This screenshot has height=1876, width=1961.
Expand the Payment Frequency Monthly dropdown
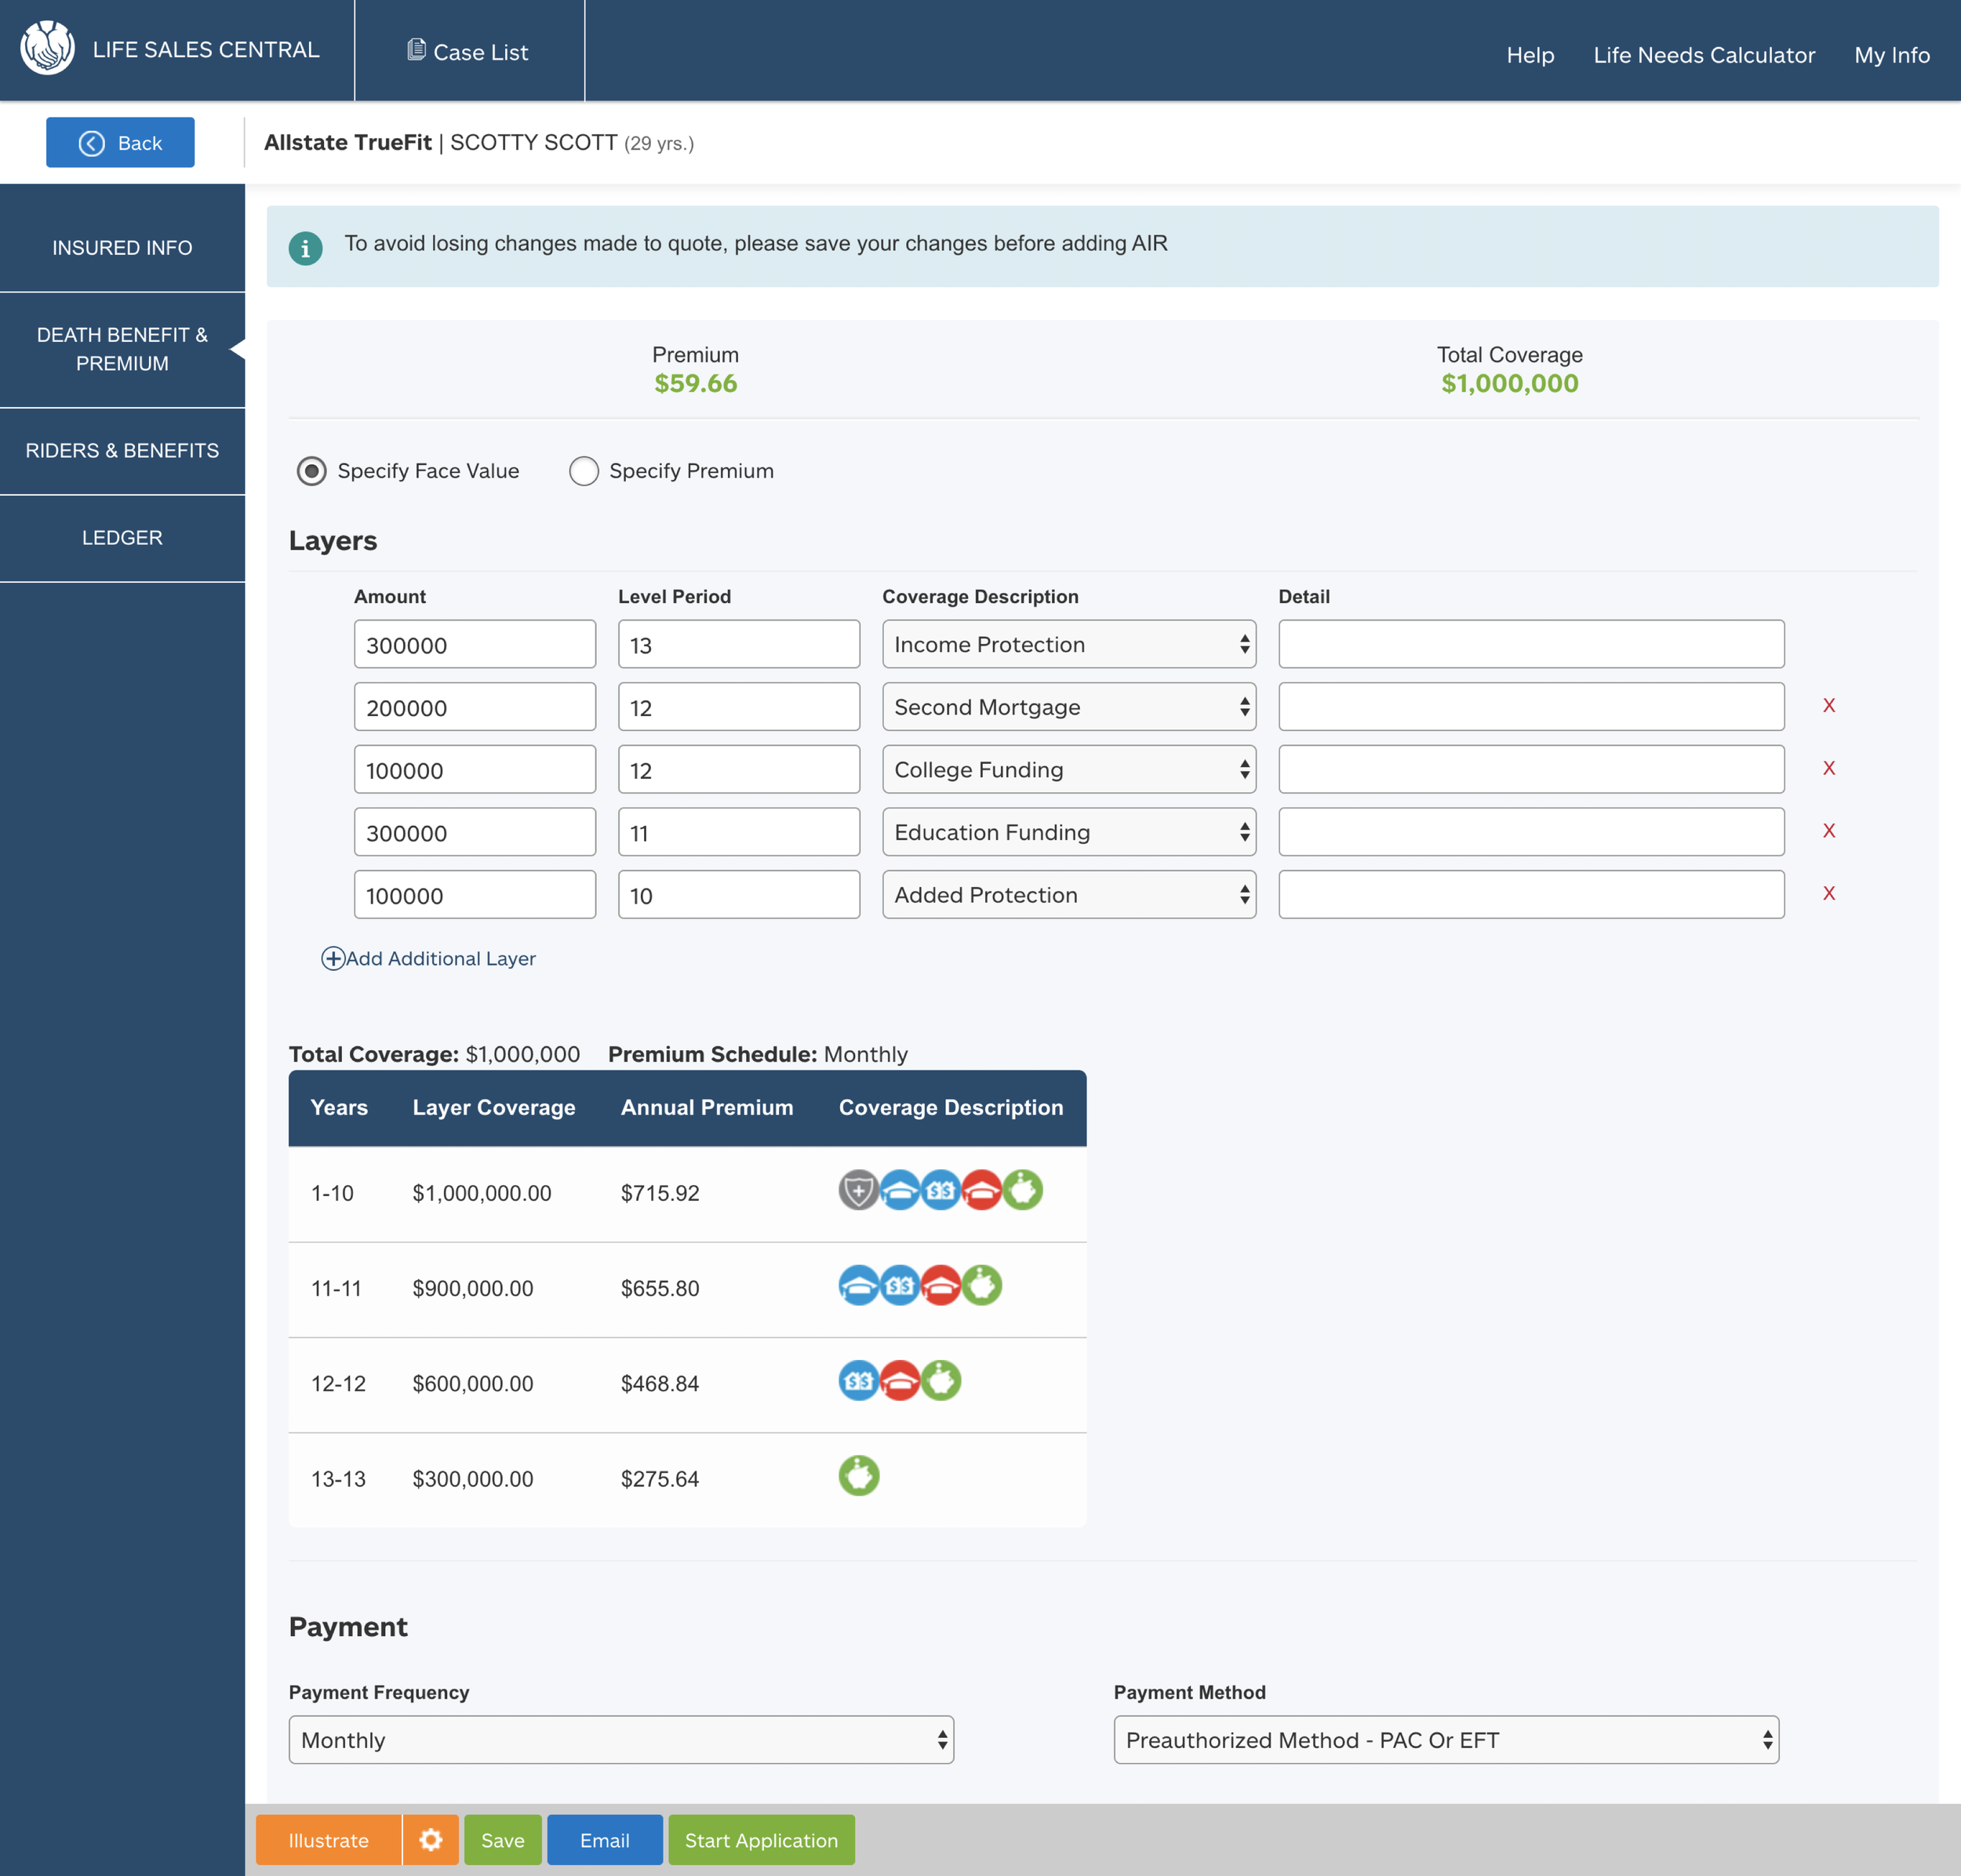(x=621, y=1740)
